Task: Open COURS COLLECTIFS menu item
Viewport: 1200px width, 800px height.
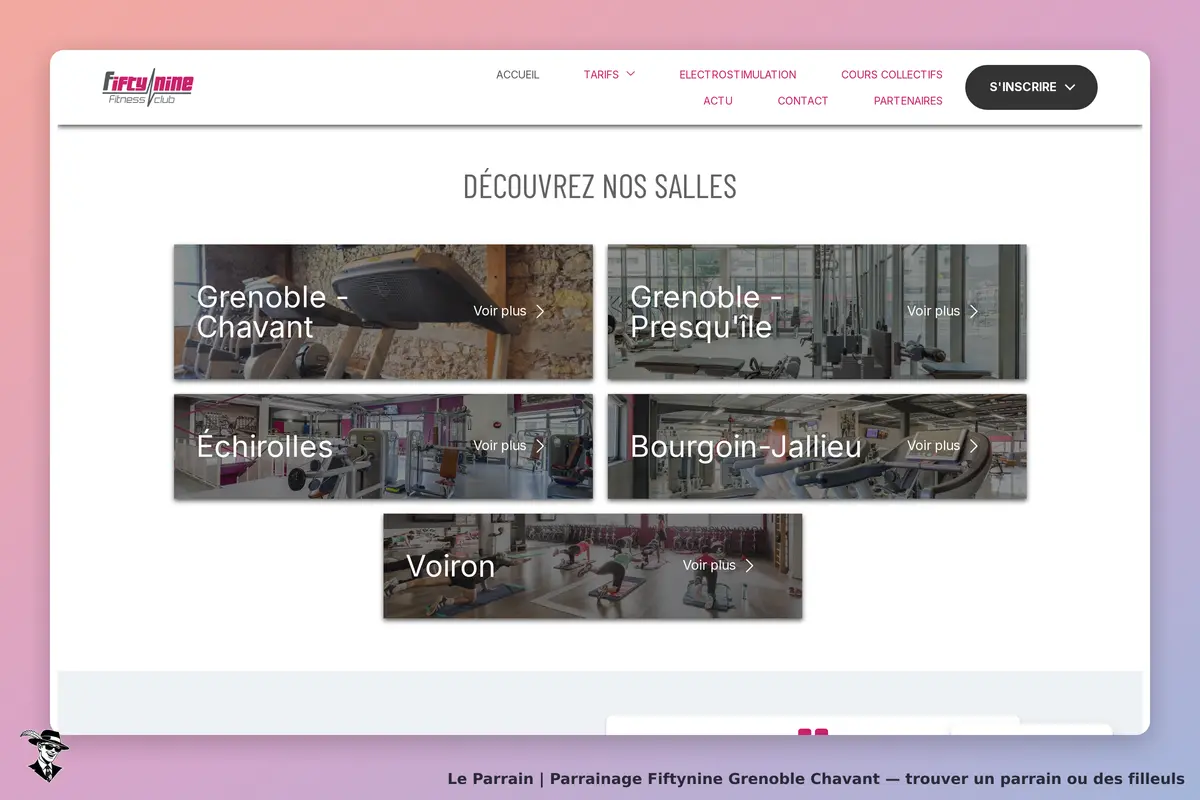Action: (892, 75)
